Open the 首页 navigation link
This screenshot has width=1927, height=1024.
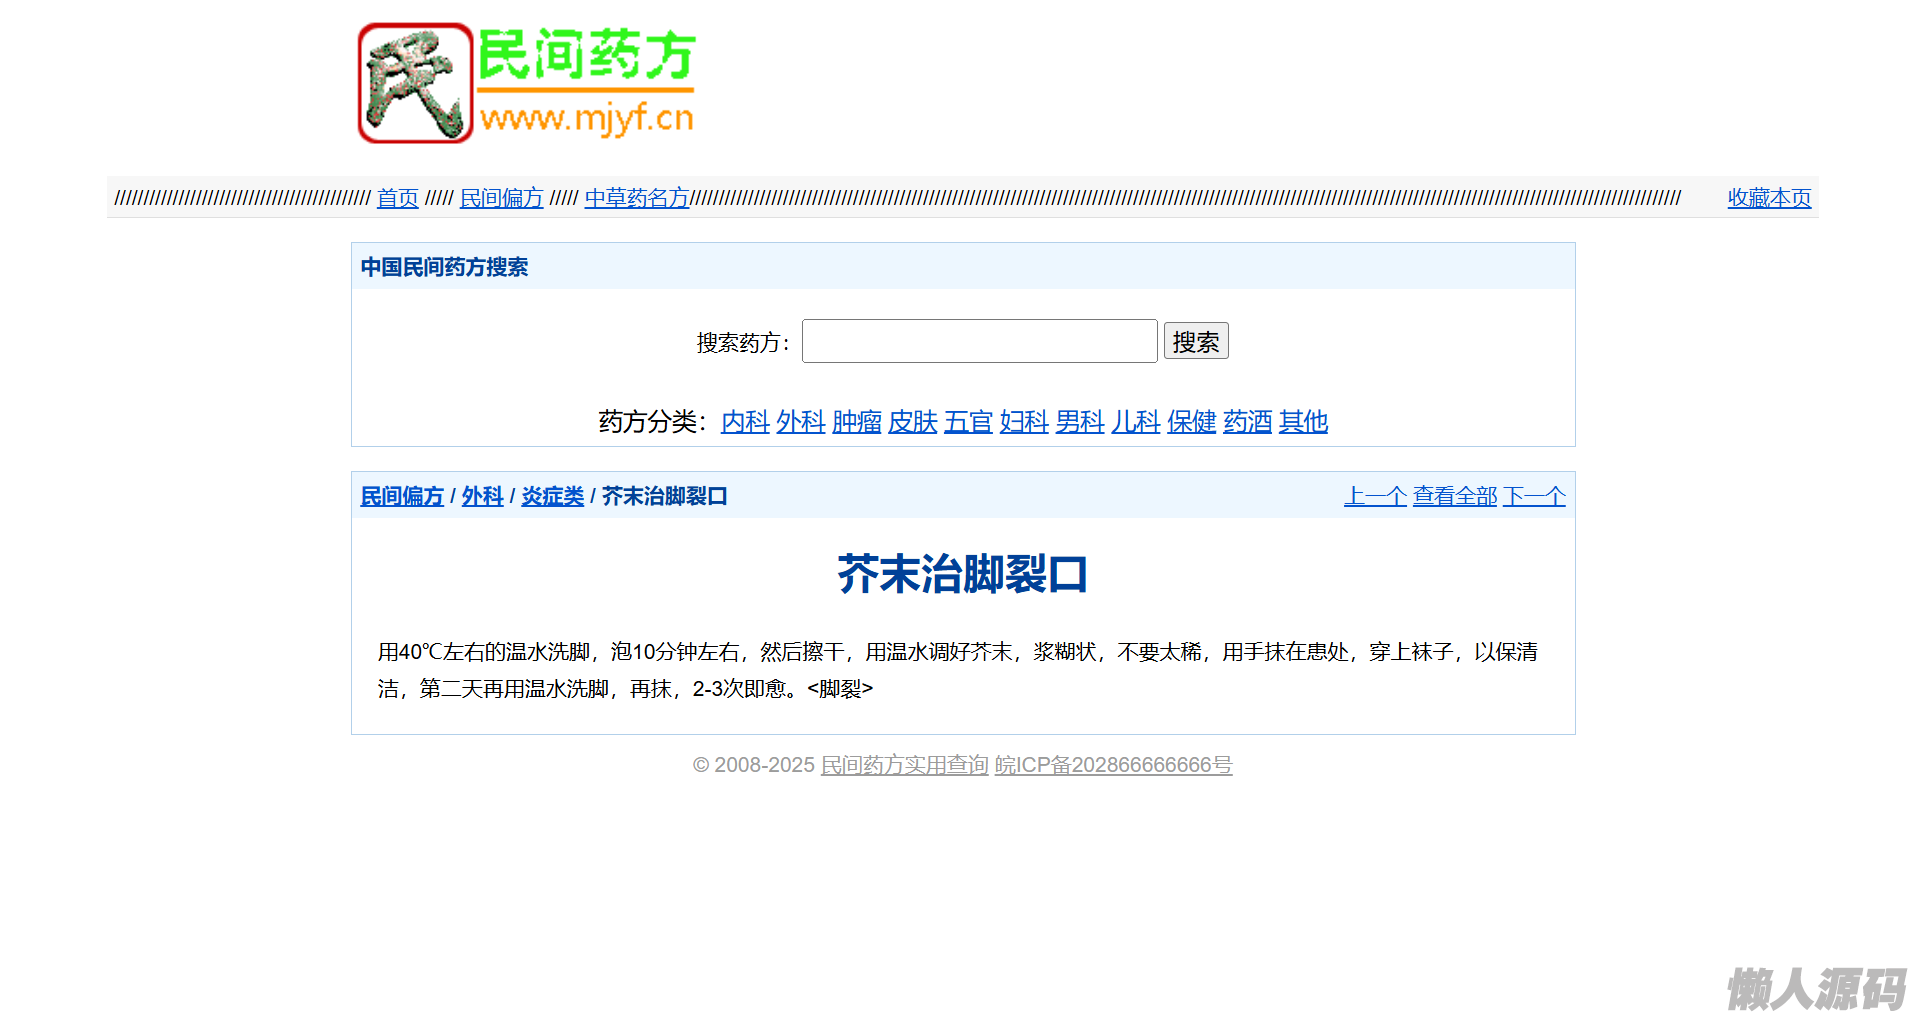click(x=397, y=198)
